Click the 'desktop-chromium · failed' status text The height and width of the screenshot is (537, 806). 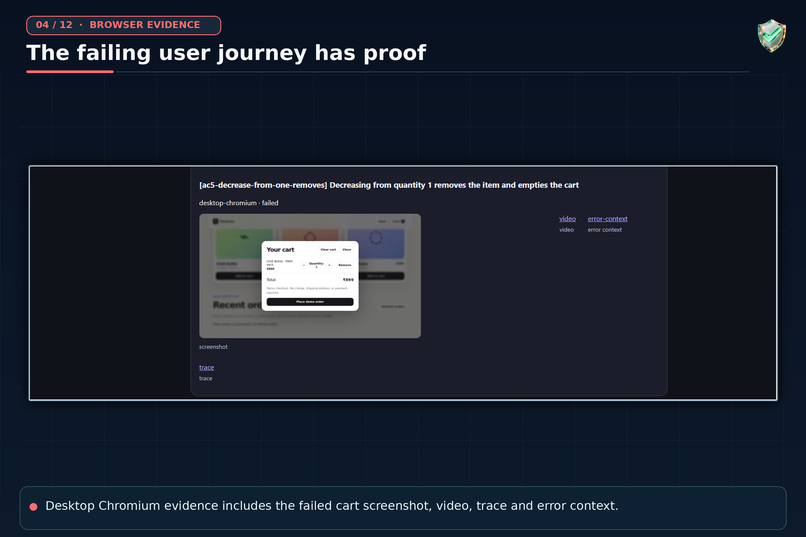coord(239,203)
